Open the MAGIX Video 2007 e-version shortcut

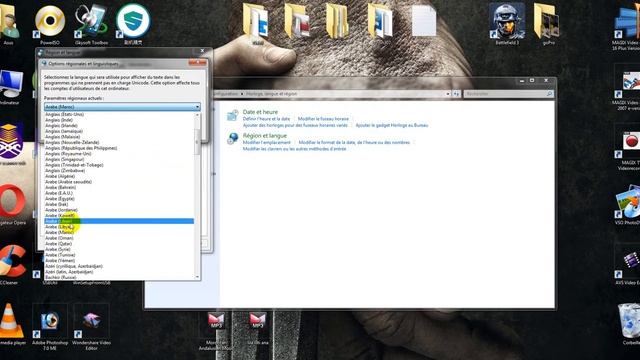(x=627, y=87)
